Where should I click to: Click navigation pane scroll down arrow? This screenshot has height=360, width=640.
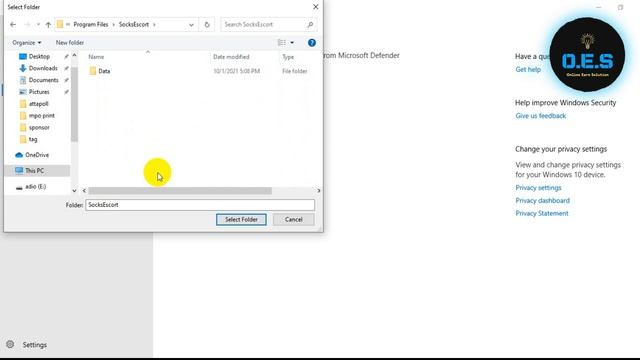point(74,190)
